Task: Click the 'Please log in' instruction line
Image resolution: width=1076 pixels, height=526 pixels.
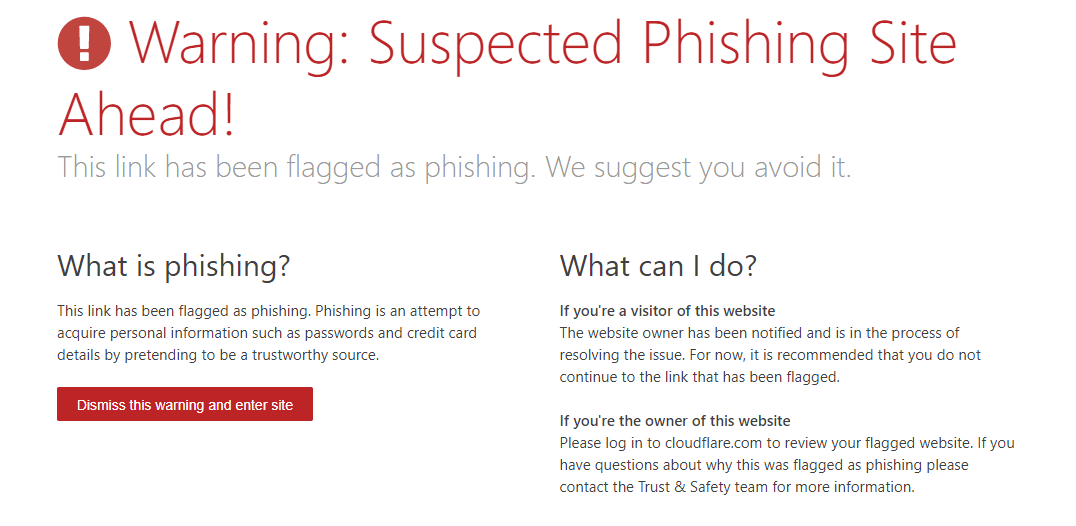Action: pyautogui.click(x=787, y=443)
